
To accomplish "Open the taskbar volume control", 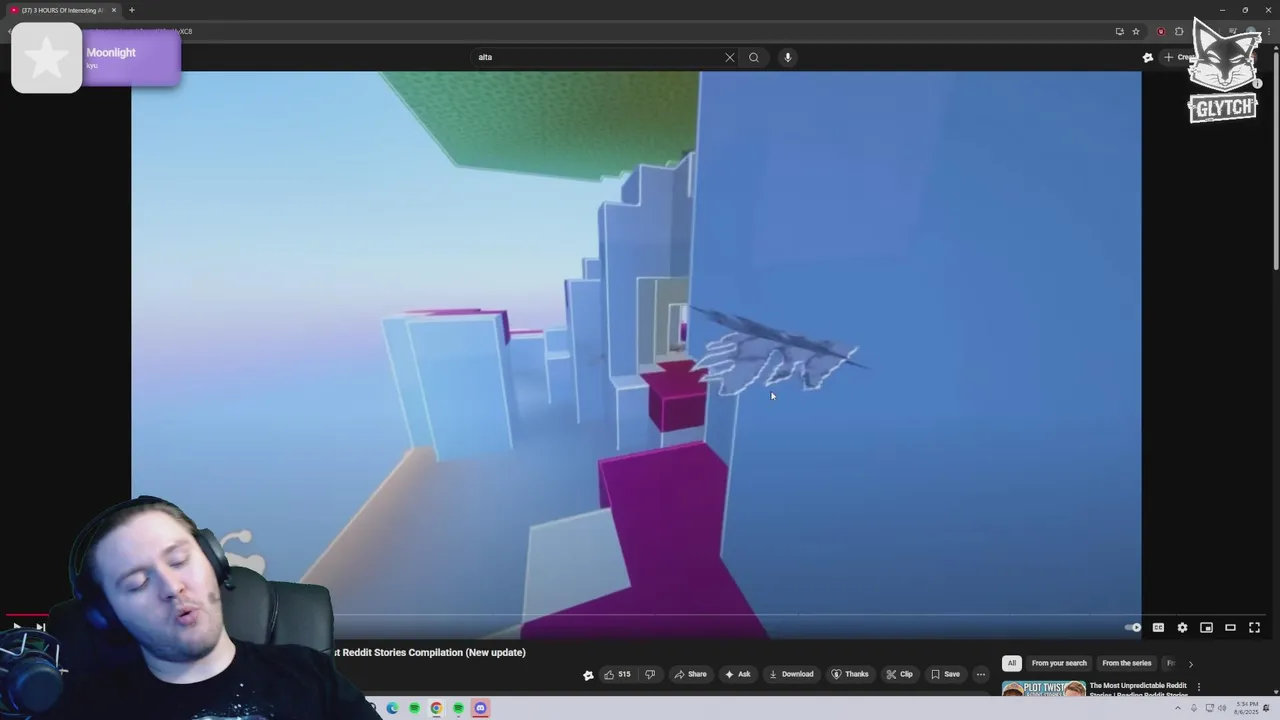I will click(1222, 708).
